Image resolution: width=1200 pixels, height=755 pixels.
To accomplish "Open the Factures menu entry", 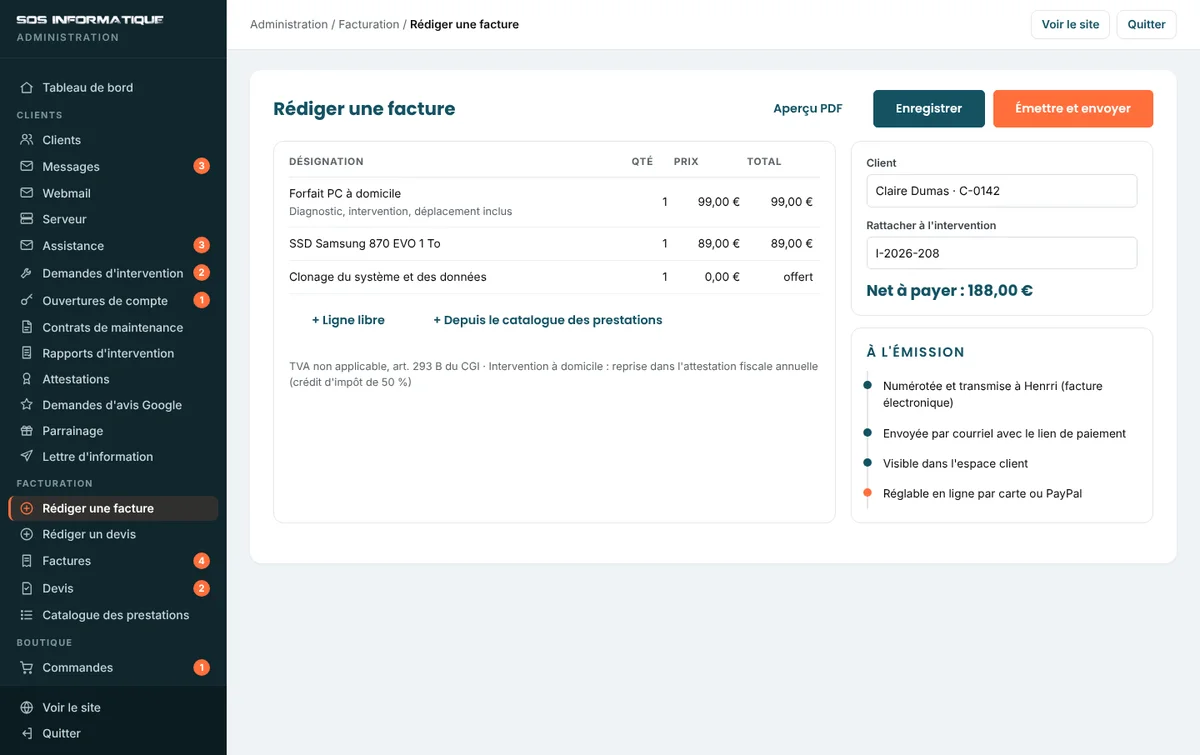I will 113,561.
